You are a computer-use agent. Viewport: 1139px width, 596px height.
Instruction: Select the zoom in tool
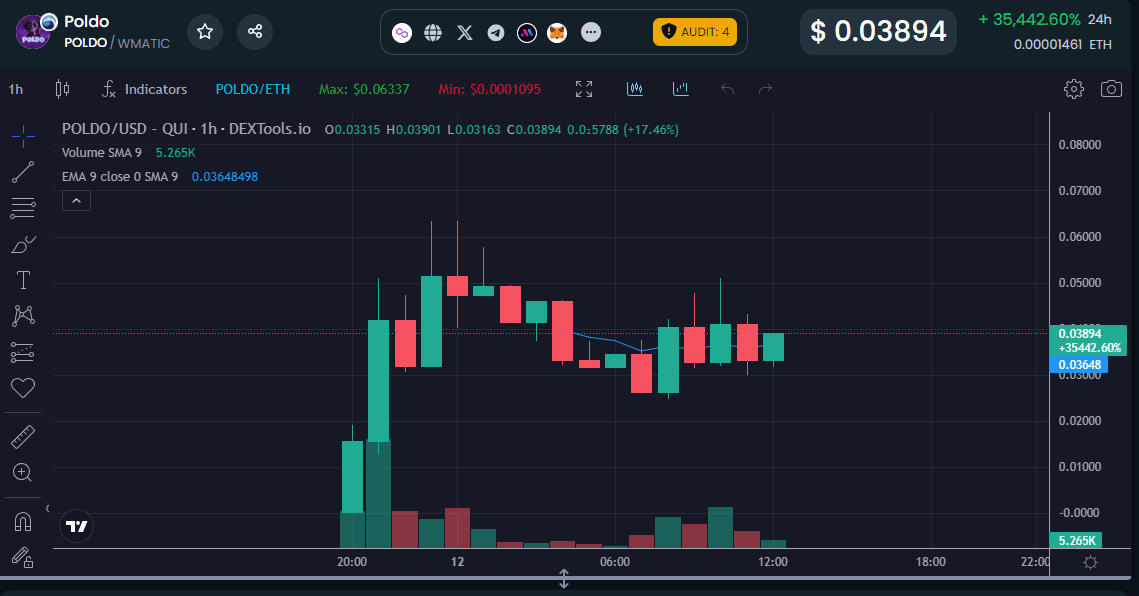23,472
